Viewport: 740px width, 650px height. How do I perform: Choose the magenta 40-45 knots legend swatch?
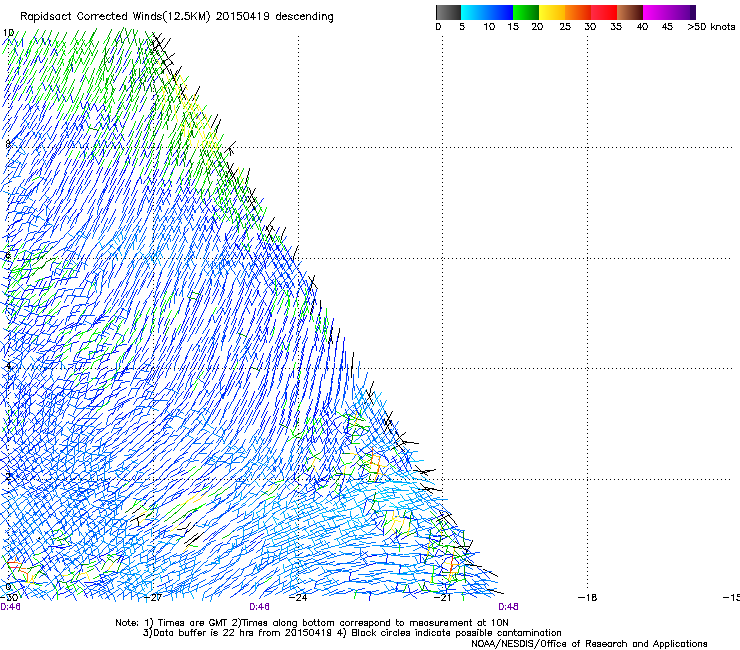(x=656, y=12)
